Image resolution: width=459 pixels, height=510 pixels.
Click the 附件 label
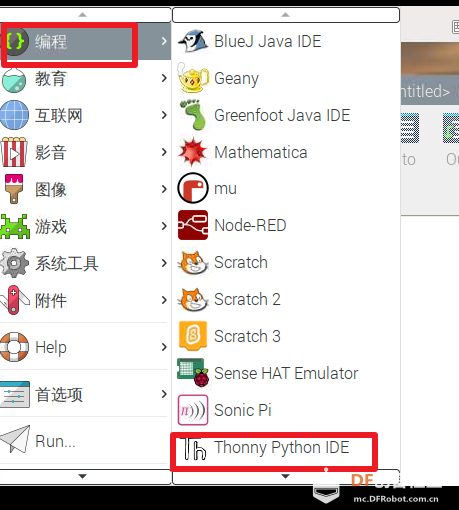(51, 300)
